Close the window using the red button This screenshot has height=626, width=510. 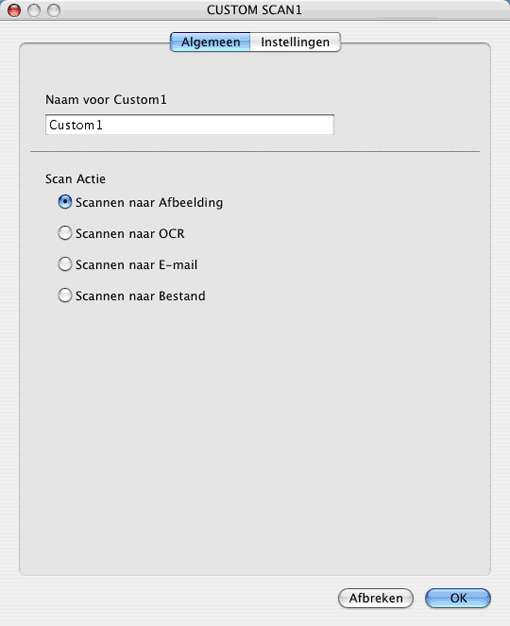14,10
